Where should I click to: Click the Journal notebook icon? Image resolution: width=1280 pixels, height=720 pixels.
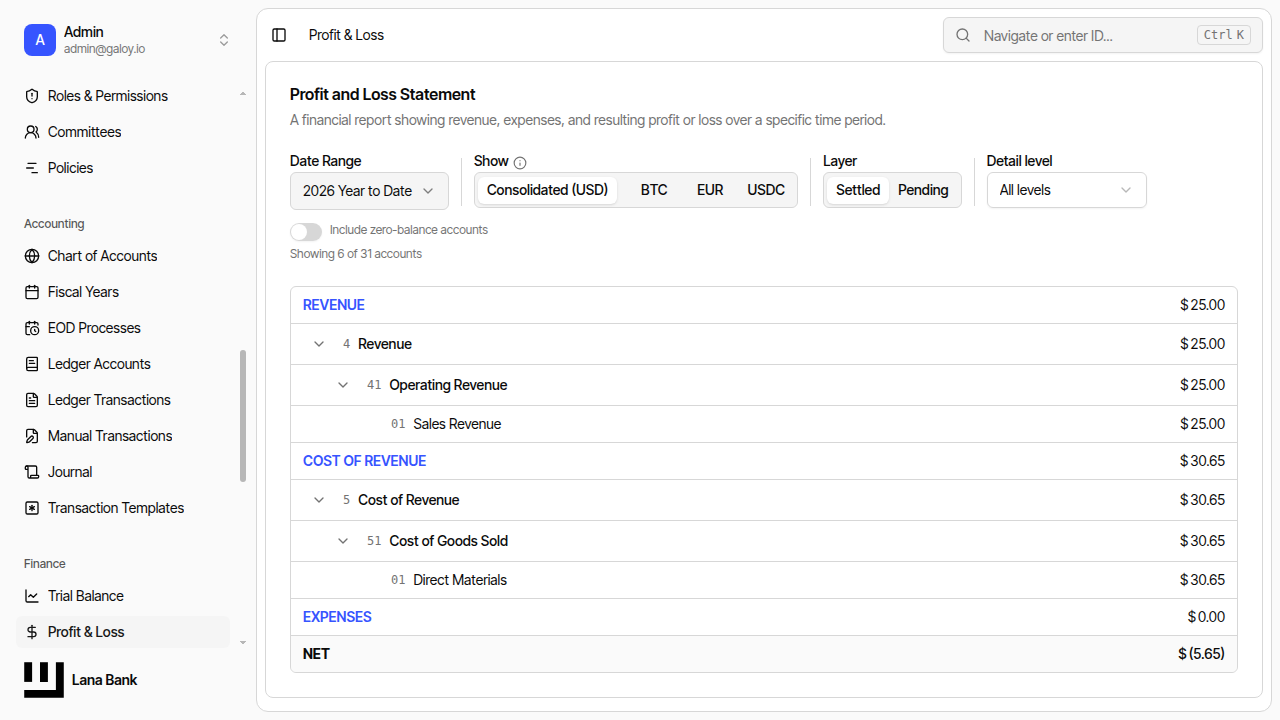click(32, 472)
